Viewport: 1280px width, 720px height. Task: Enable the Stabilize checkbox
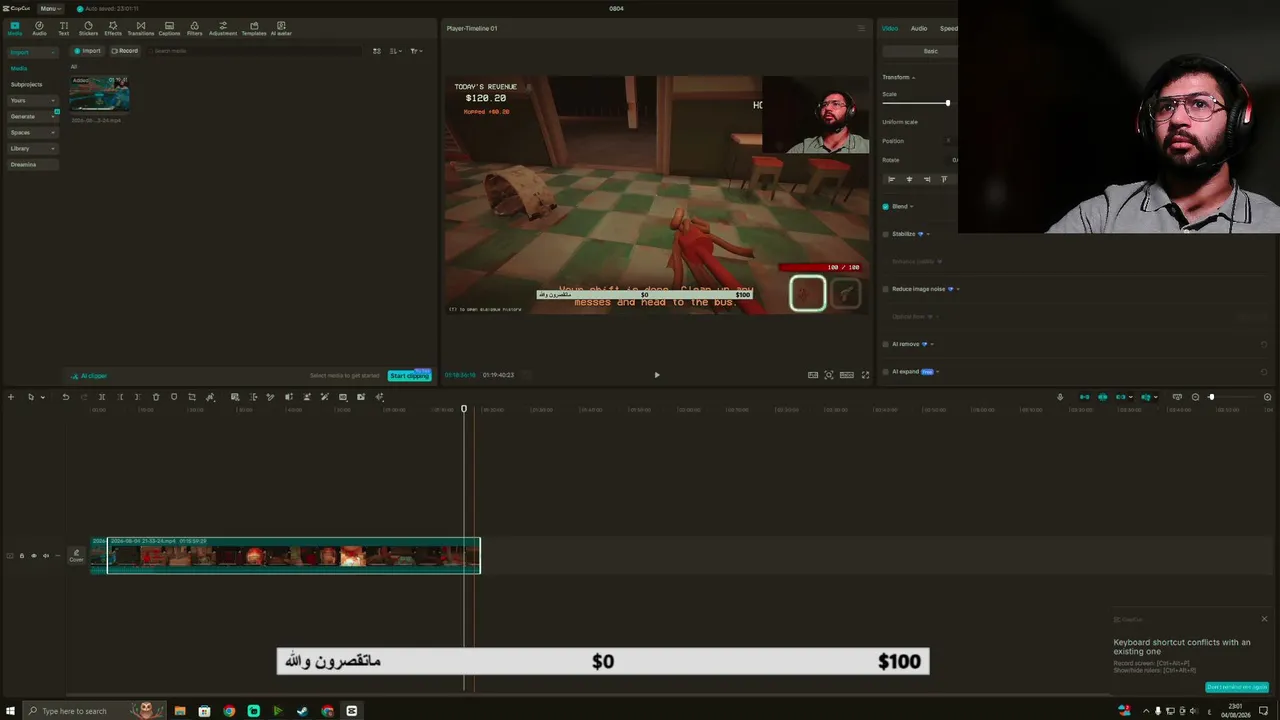pos(886,234)
